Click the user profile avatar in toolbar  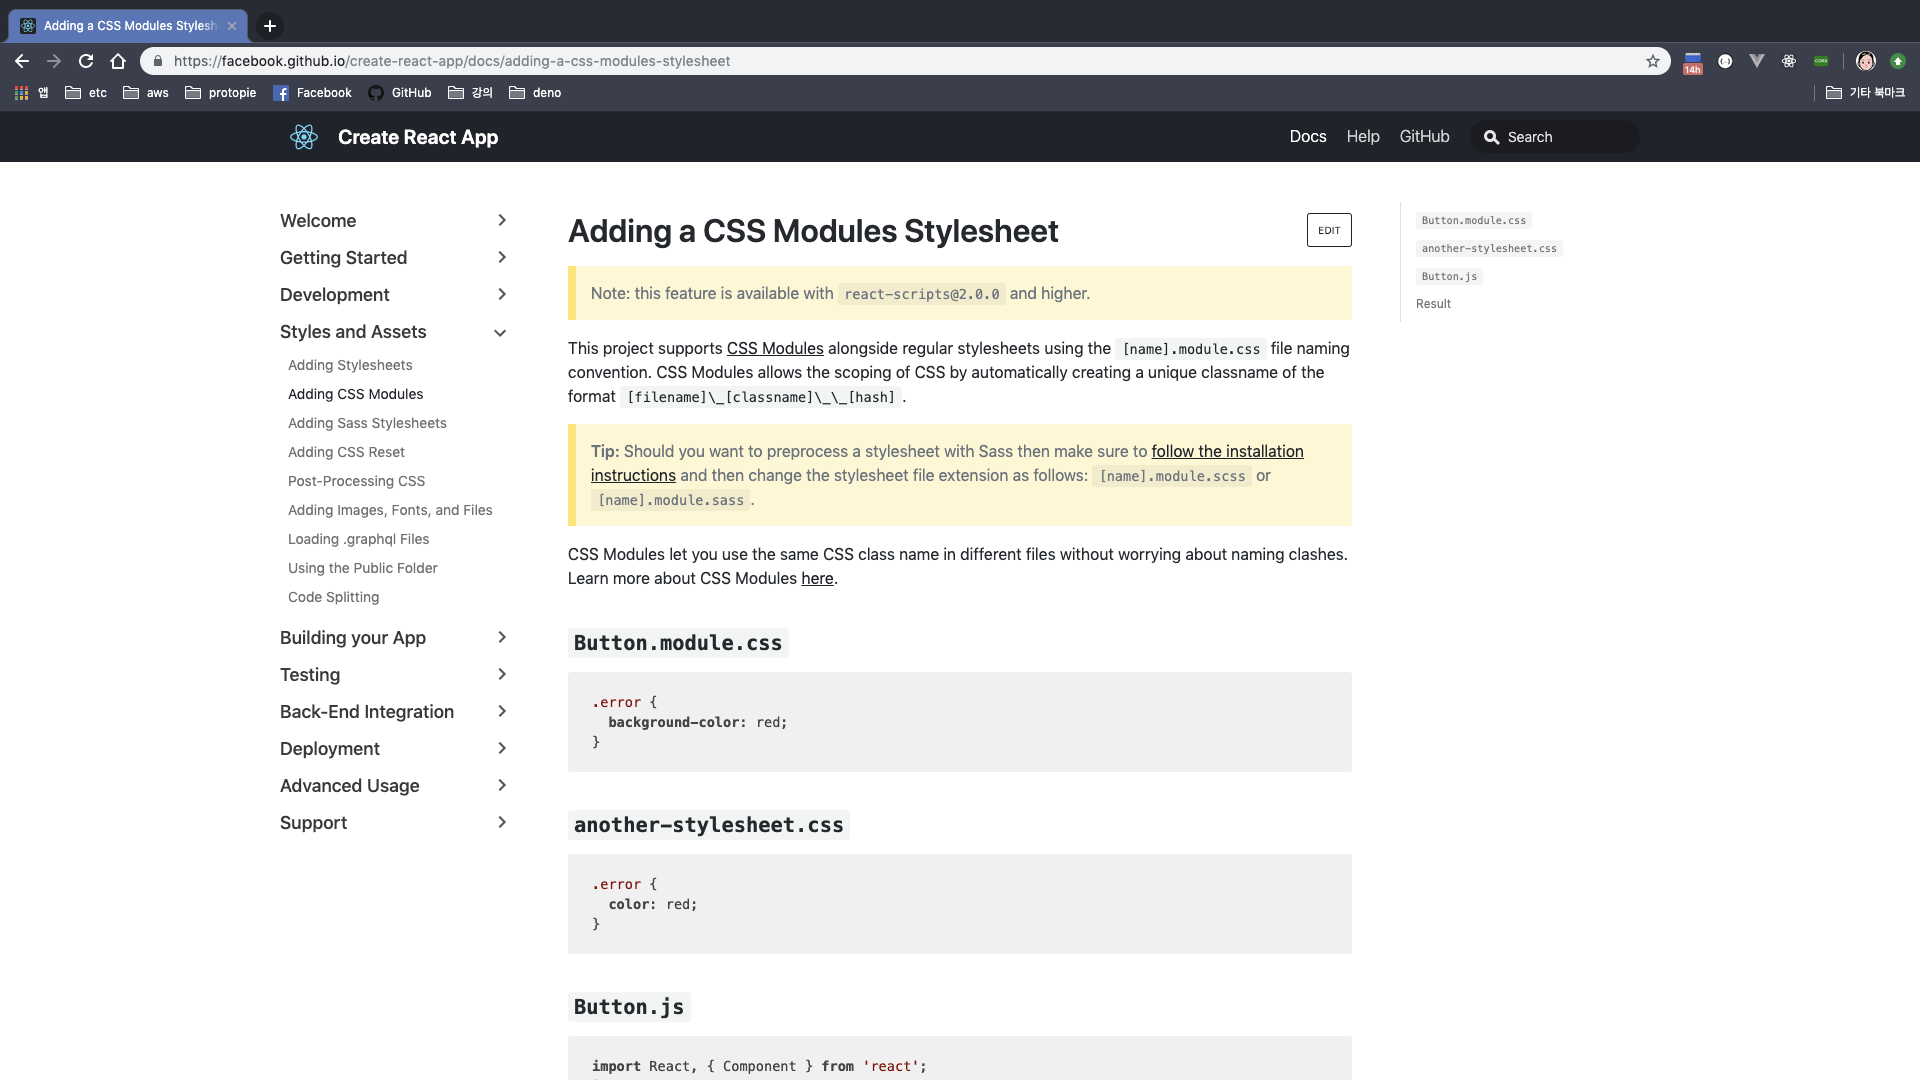[x=1865, y=61]
